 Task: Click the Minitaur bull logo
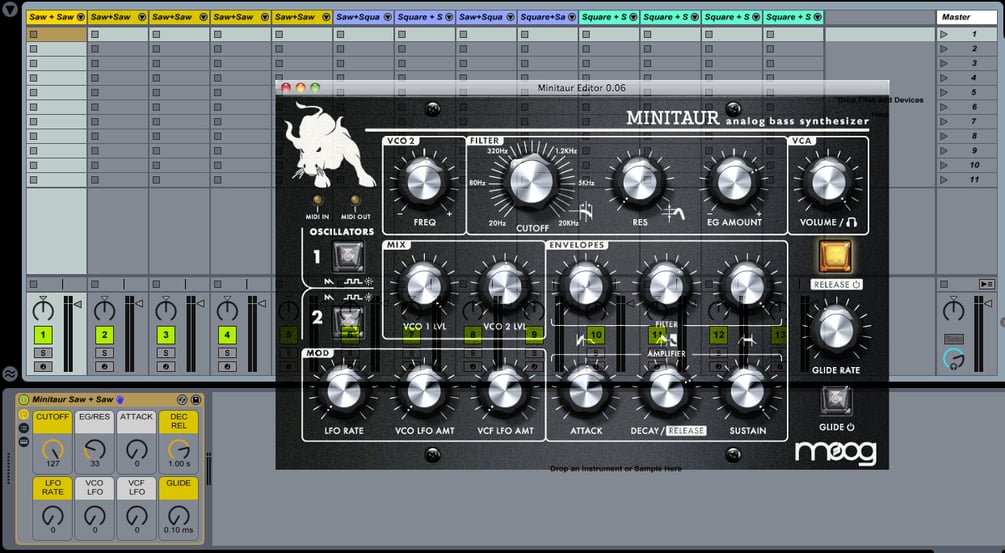point(328,145)
